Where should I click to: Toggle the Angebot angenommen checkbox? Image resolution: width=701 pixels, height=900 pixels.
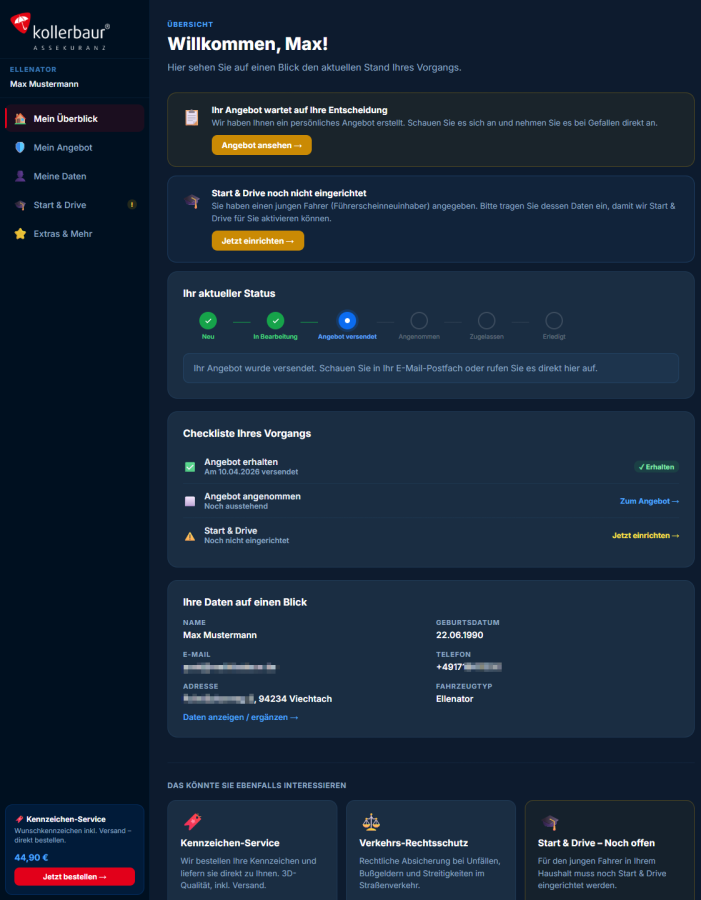coord(190,501)
